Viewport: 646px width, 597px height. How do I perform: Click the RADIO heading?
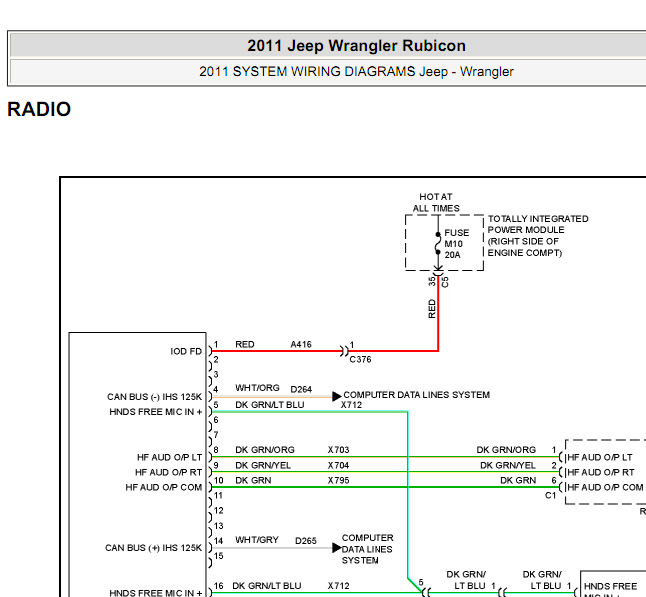[x=39, y=109]
